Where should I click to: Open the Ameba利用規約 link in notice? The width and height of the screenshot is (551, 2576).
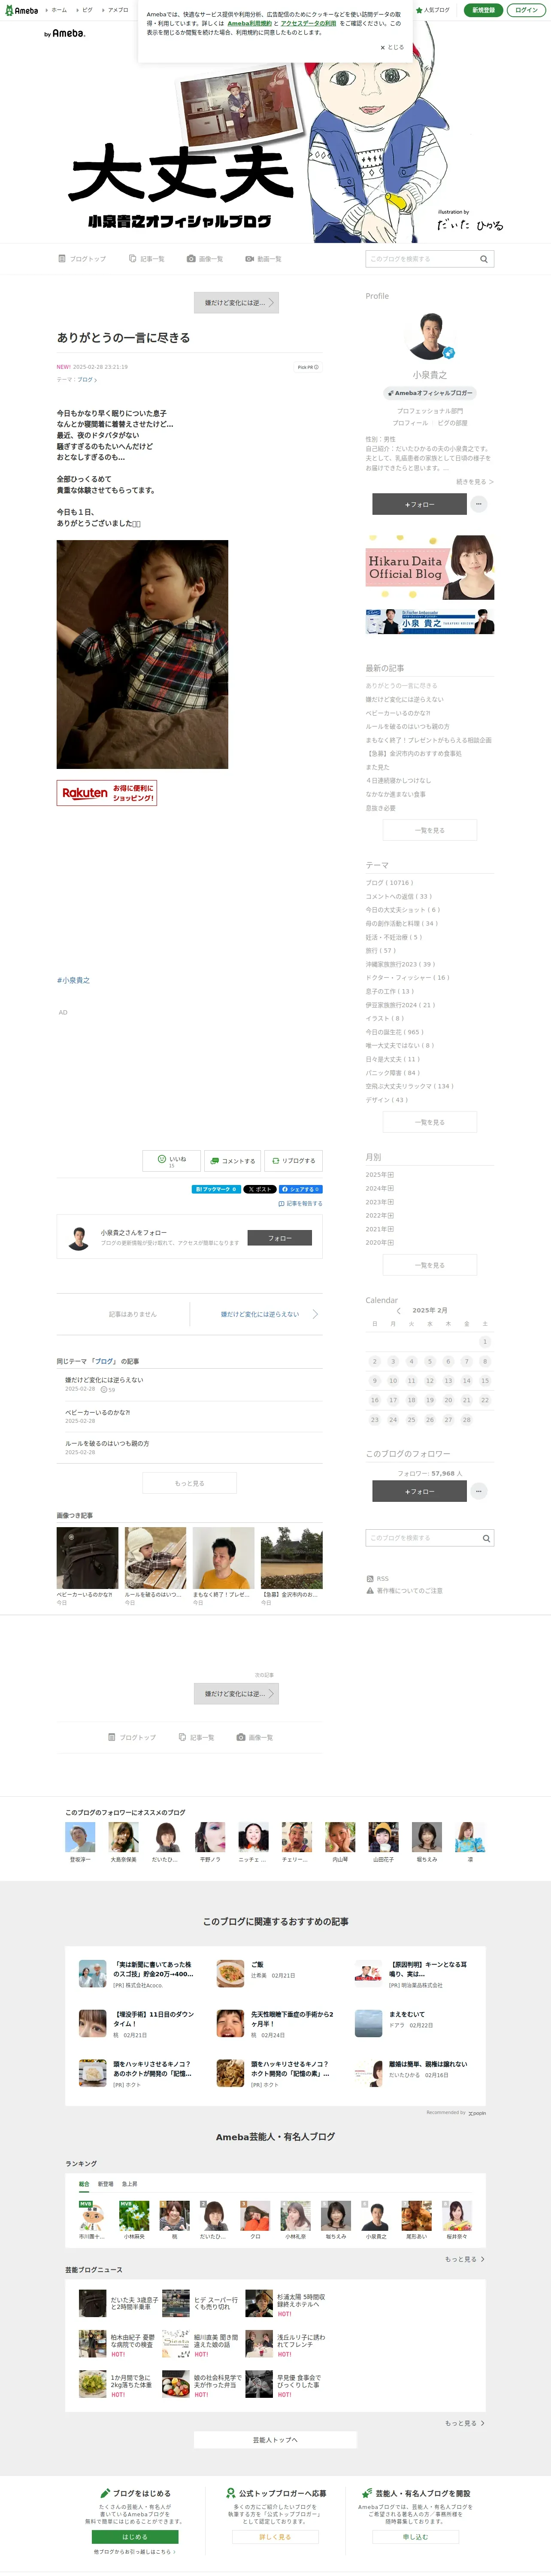(249, 23)
